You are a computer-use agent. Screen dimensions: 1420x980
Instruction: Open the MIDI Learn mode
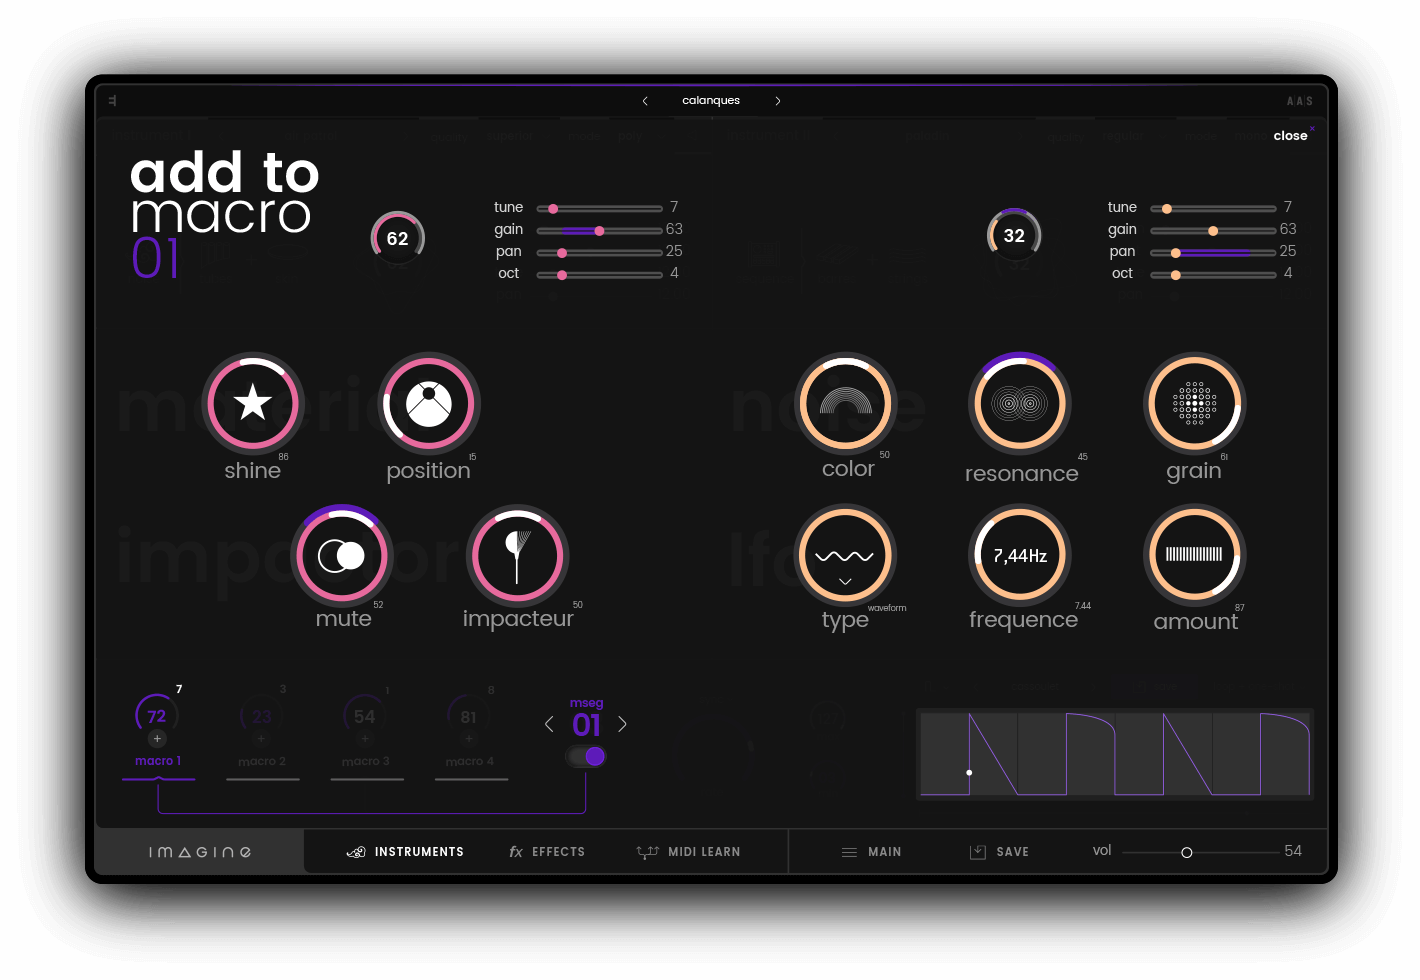pos(689,852)
